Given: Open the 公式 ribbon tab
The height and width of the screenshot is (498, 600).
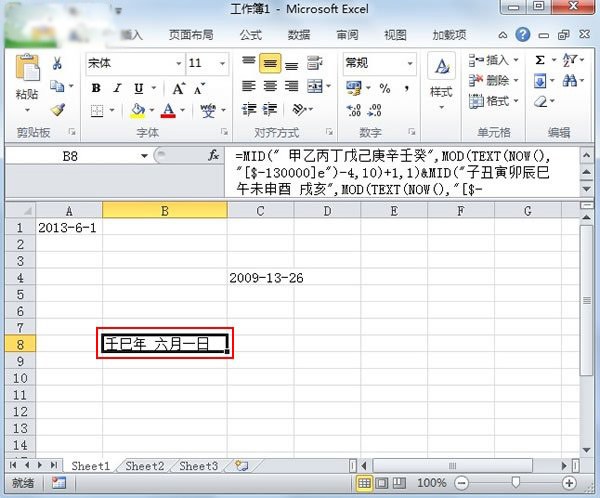Looking at the screenshot, I should pyautogui.click(x=251, y=35).
